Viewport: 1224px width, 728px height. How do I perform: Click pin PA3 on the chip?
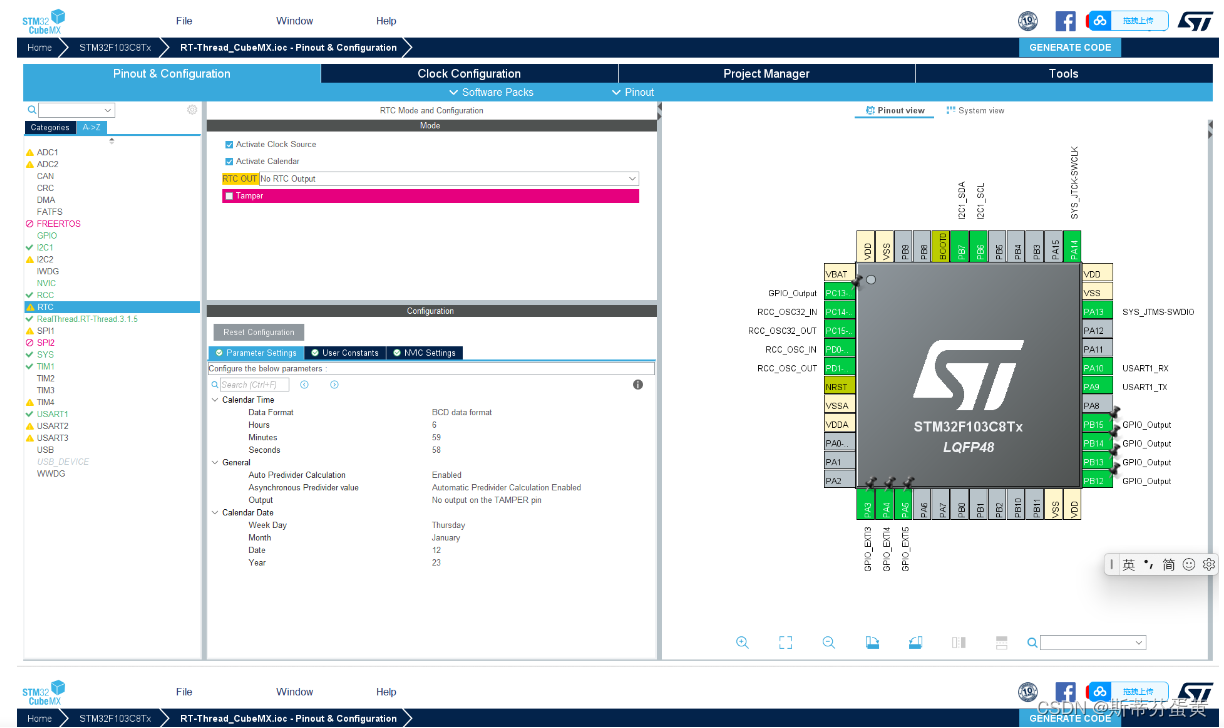click(867, 505)
